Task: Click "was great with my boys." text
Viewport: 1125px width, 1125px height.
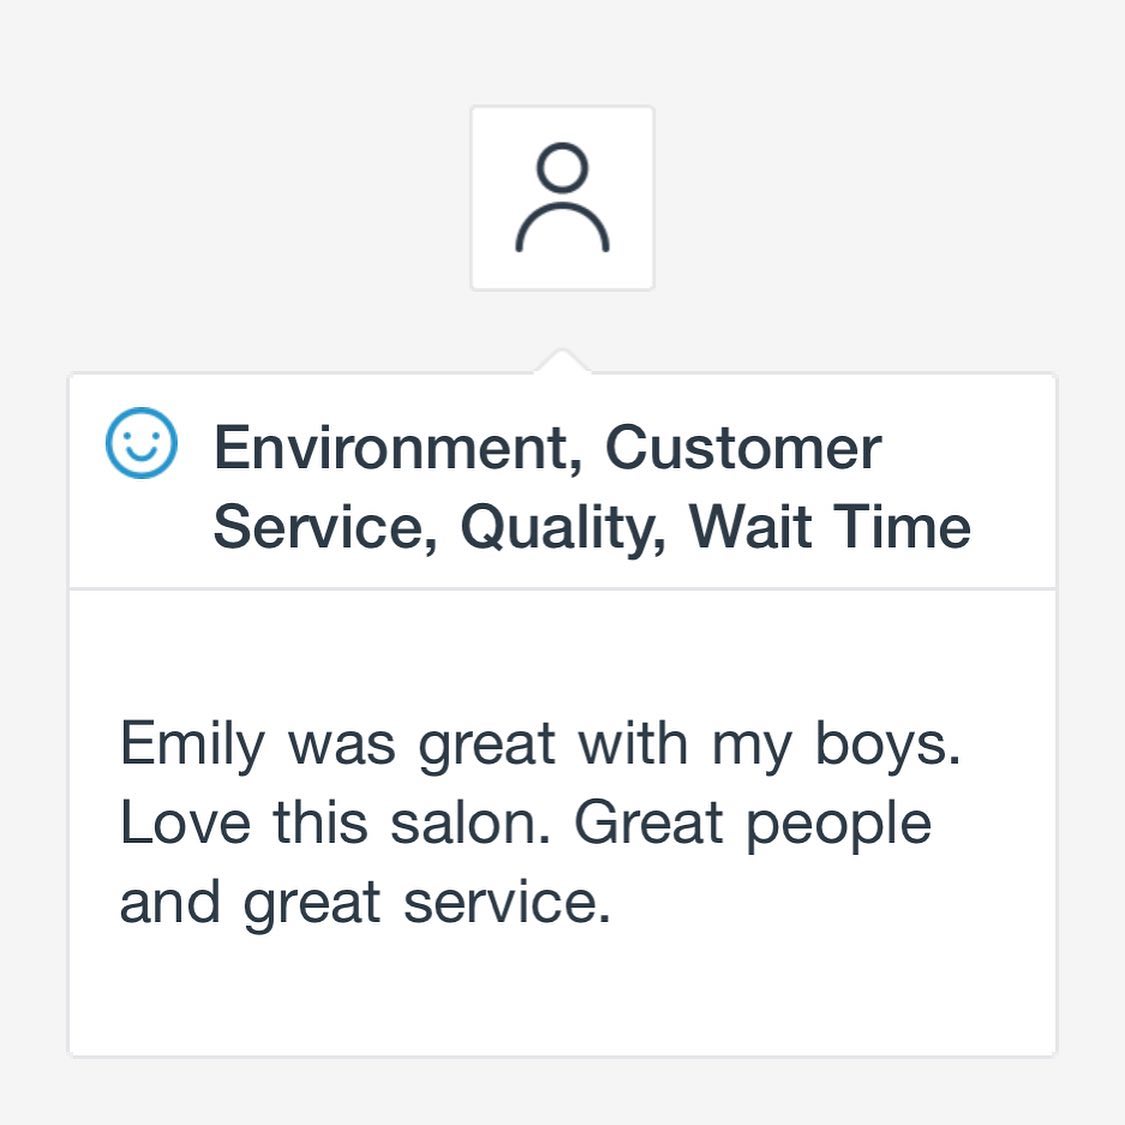Action: pyautogui.click(x=624, y=746)
